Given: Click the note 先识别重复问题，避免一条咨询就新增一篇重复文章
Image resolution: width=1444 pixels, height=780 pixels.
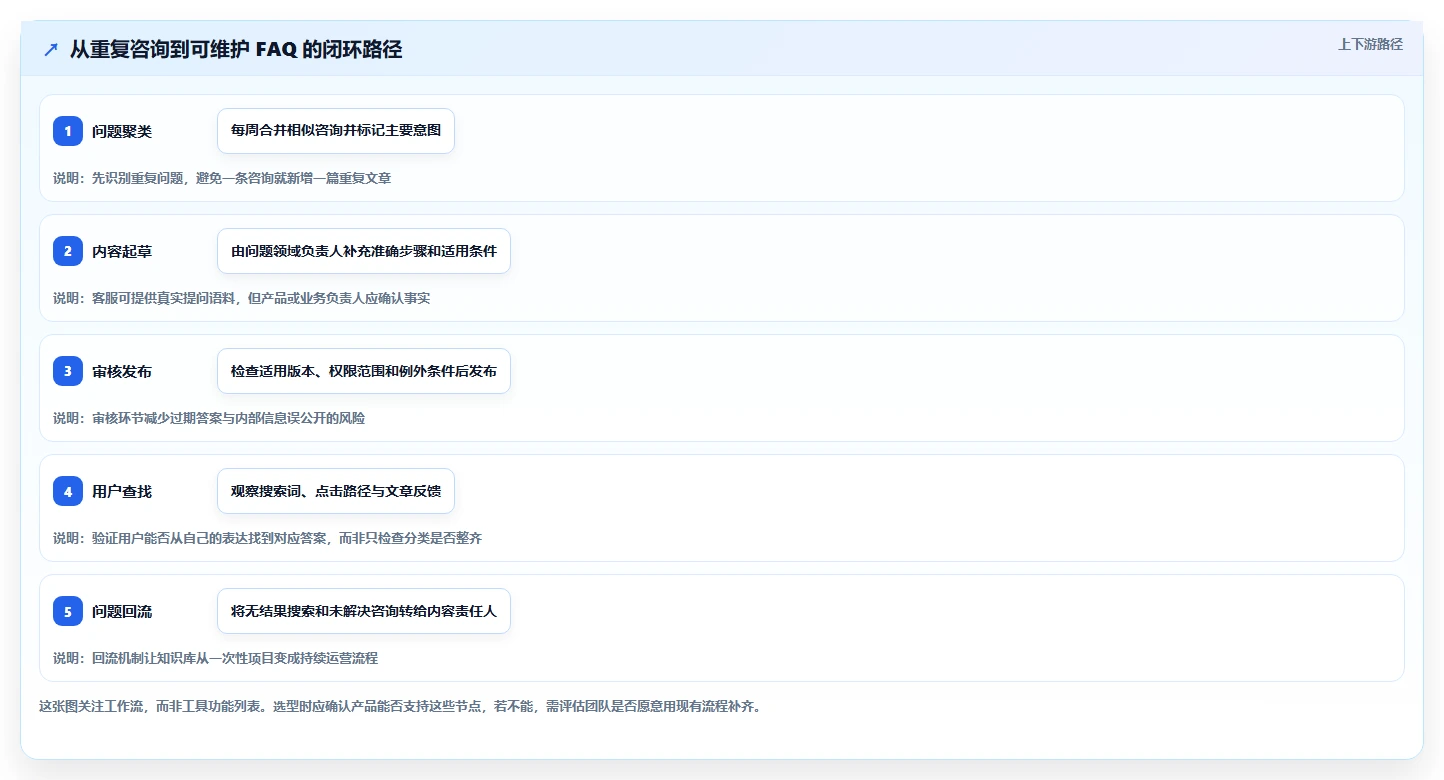Looking at the screenshot, I should click(241, 178).
